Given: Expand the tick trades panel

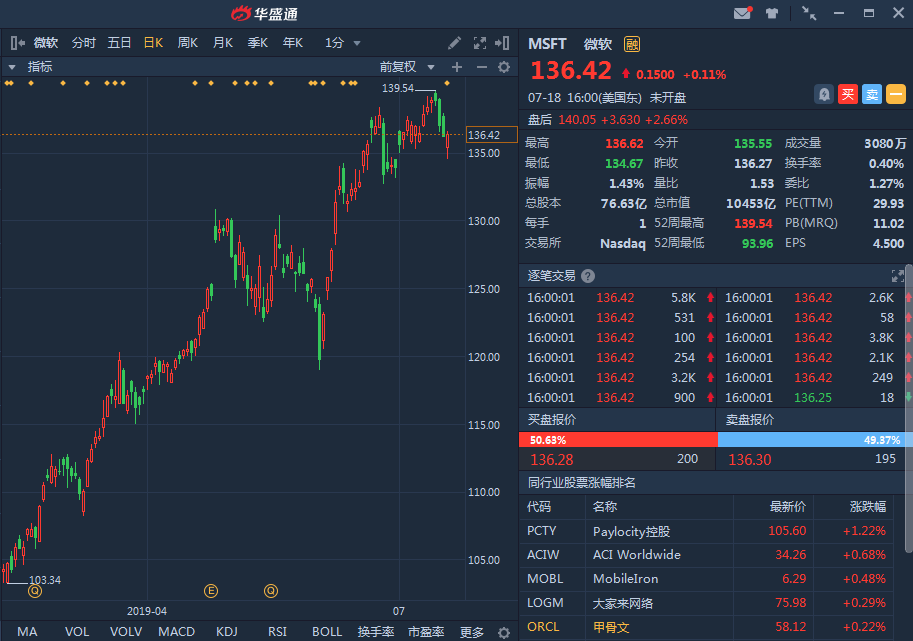Looking at the screenshot, I should 897,275.
